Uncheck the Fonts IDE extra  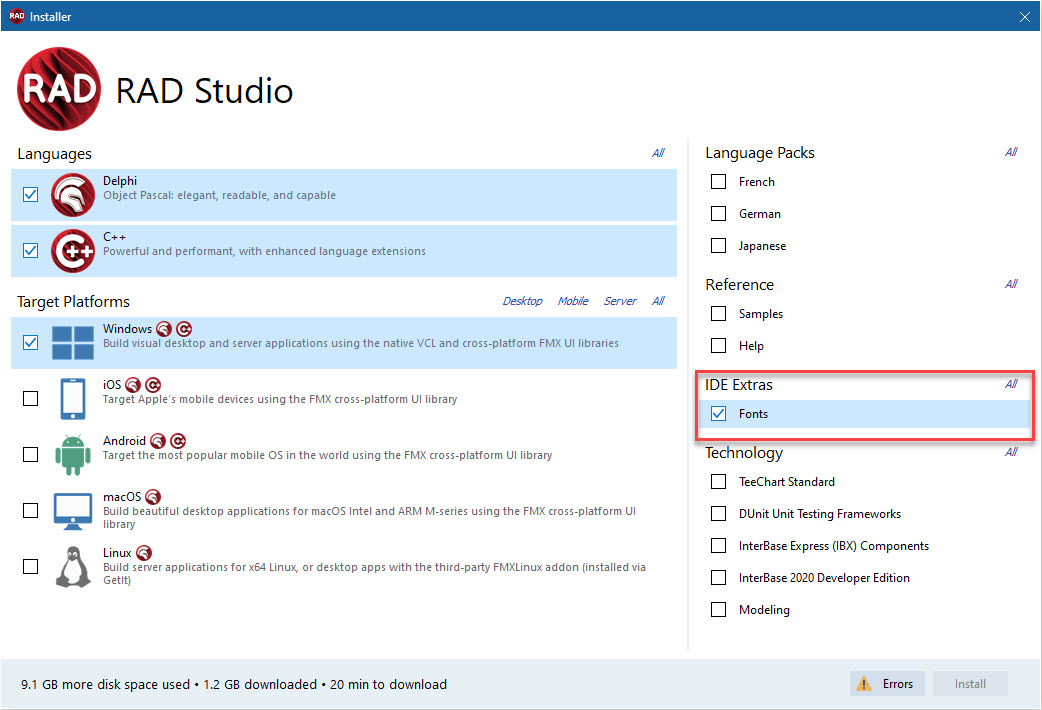pos(718,414)
